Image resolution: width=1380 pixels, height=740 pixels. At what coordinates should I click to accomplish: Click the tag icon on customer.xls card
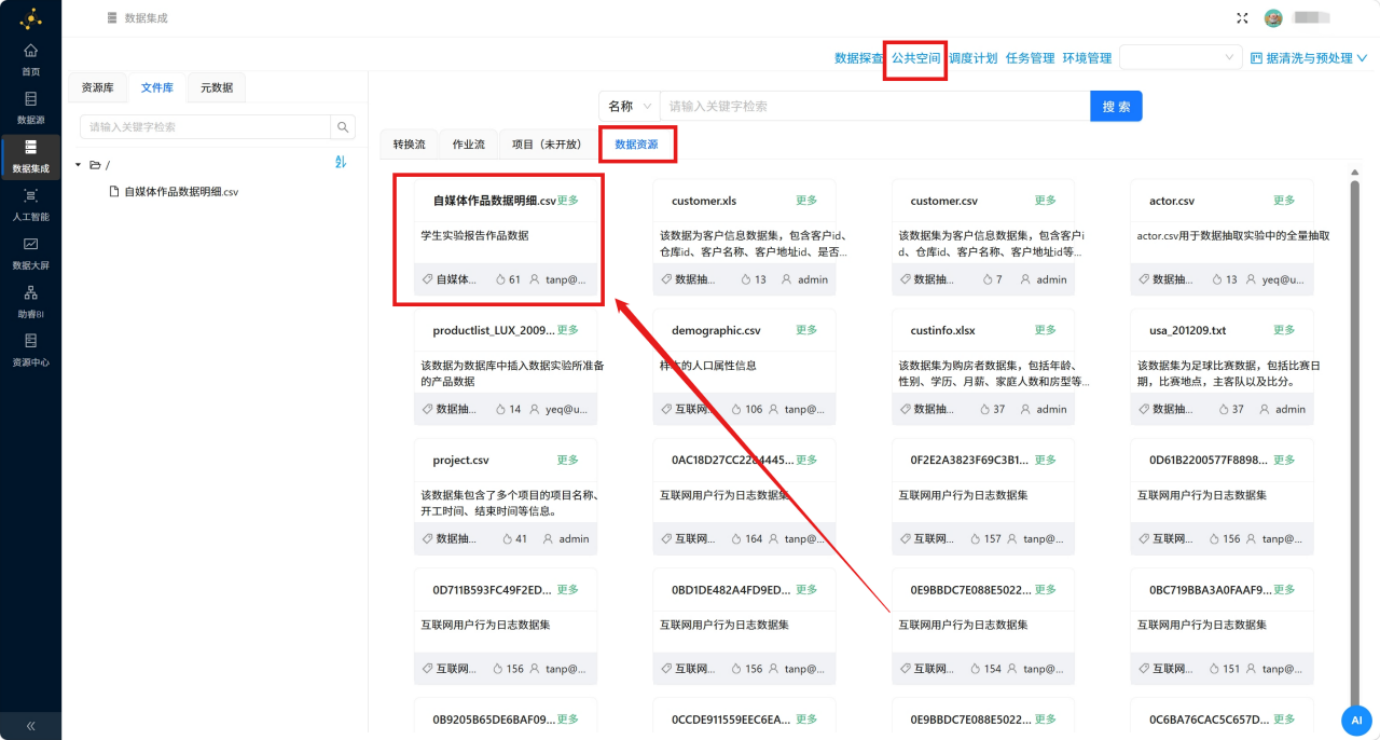666,280
